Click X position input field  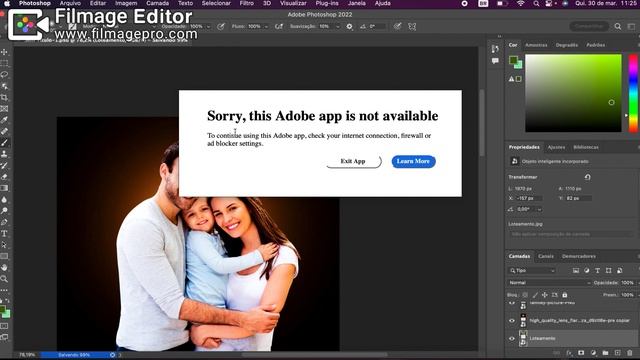pyautogui.click(x=529, y=198)
